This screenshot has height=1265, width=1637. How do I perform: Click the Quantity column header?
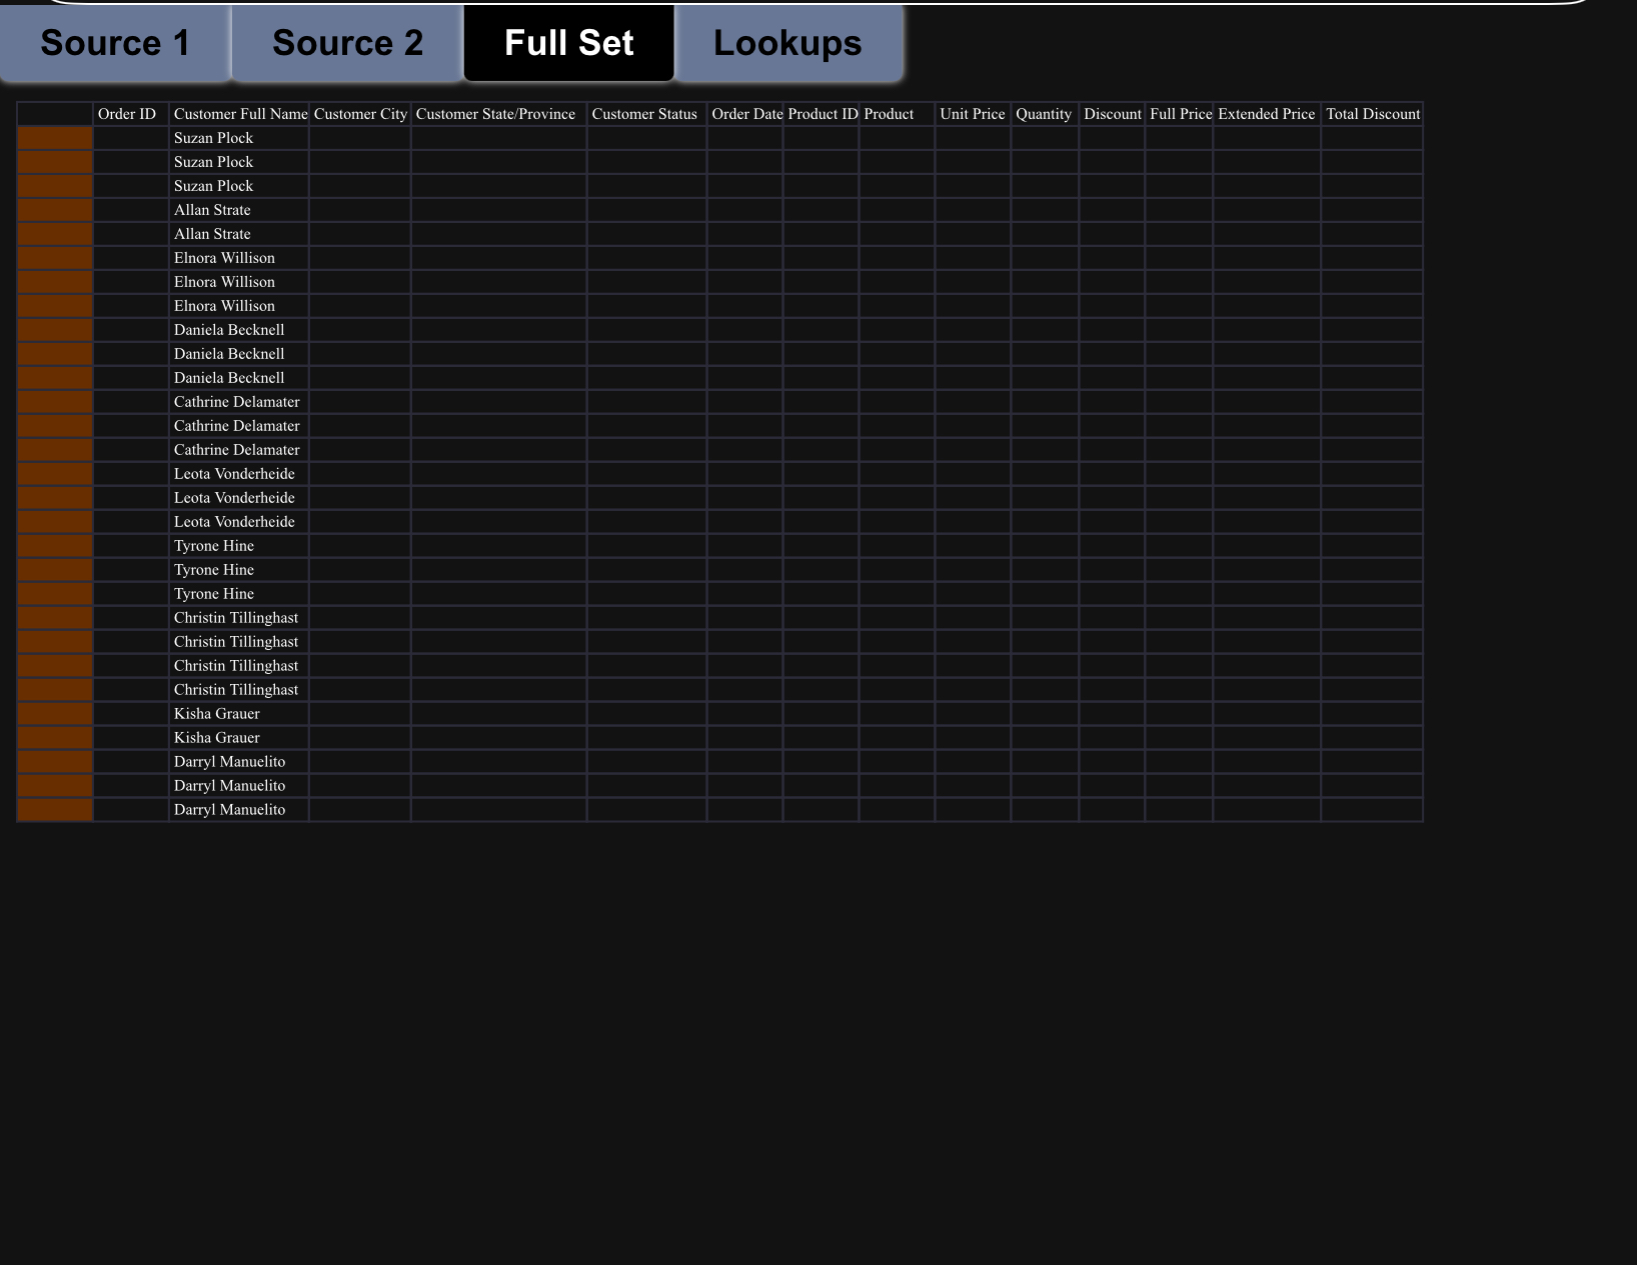click(1044, 114)
